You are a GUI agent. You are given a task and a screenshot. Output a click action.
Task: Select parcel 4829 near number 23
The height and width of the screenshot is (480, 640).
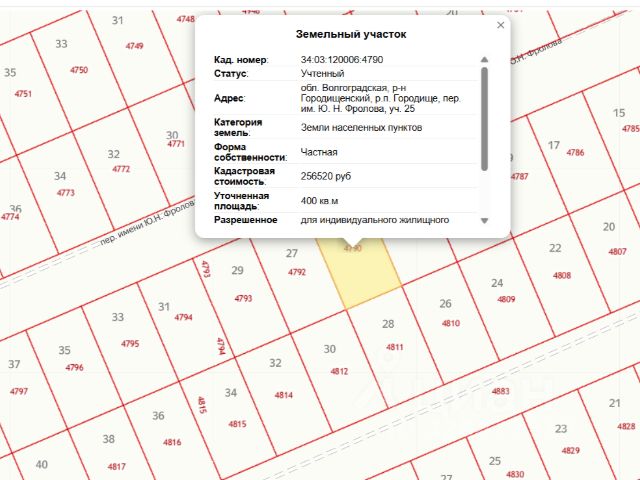point(571,451)
